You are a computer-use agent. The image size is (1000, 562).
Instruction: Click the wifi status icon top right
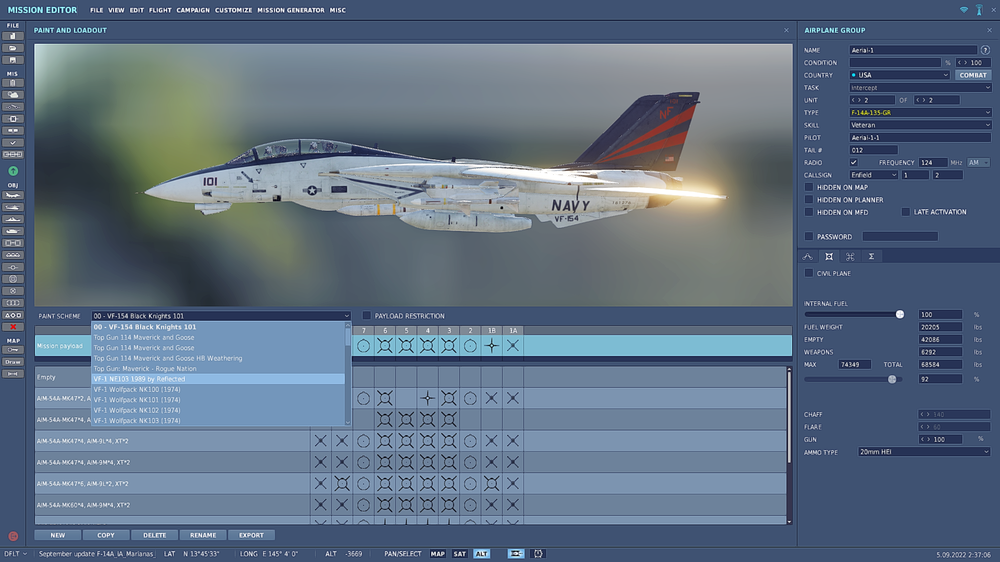click(x=964, y=10)
